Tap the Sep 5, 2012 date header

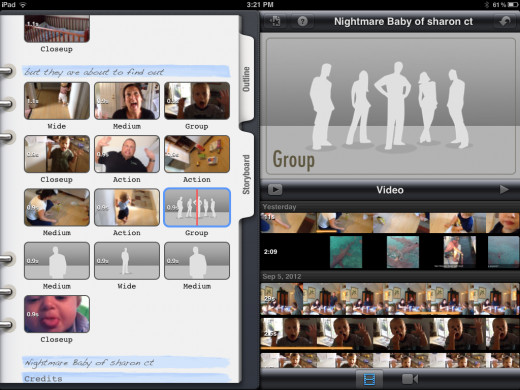pos(282,276)
